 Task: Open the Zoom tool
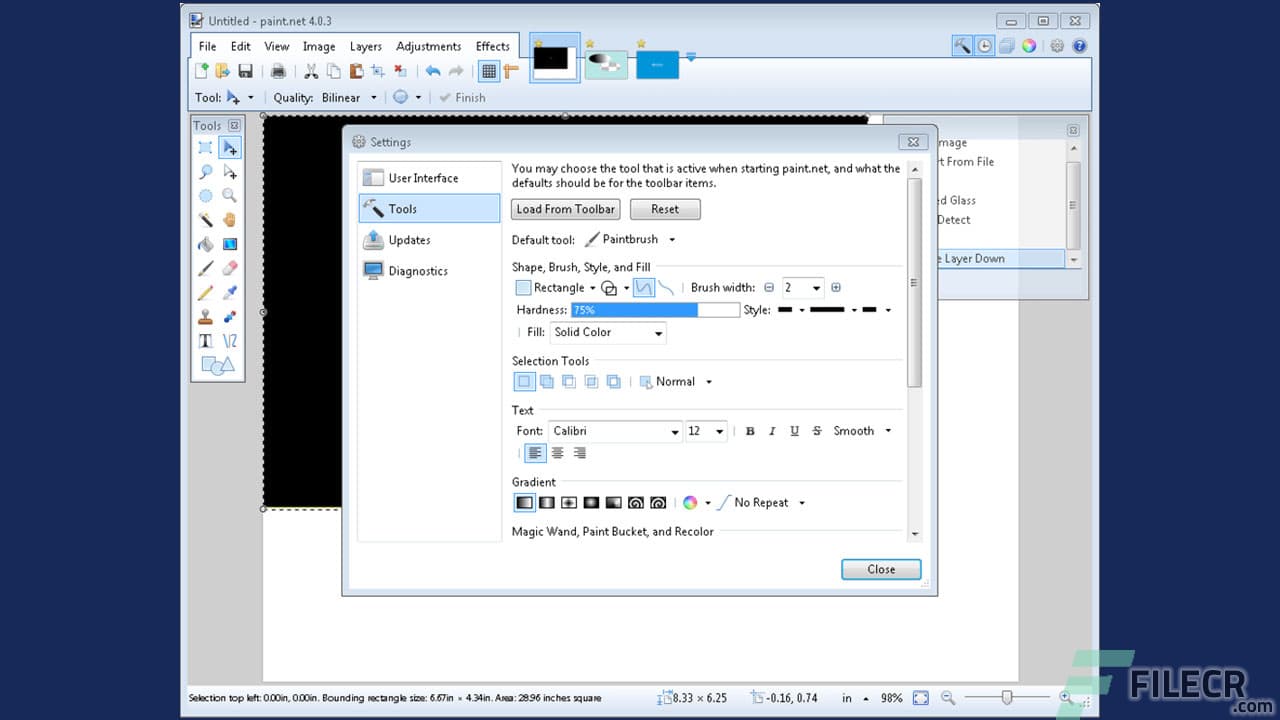point(230,196)
